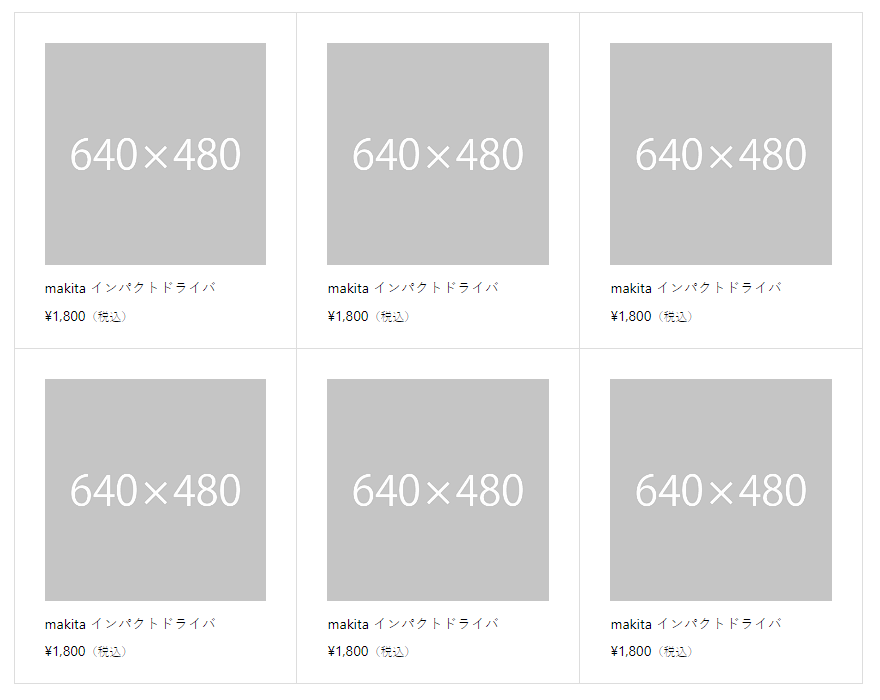The width and height of the screenshot is (880, 700).
Task: Click the top-middle makita インパクトドライバ title
Action: click(413, 288)
